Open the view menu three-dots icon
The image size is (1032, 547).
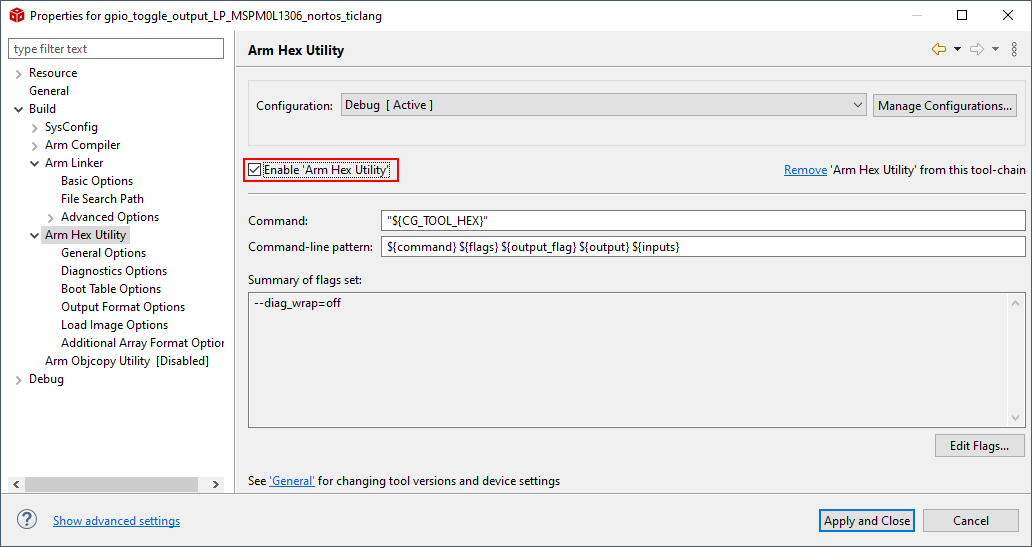(x=1014, y=49)
